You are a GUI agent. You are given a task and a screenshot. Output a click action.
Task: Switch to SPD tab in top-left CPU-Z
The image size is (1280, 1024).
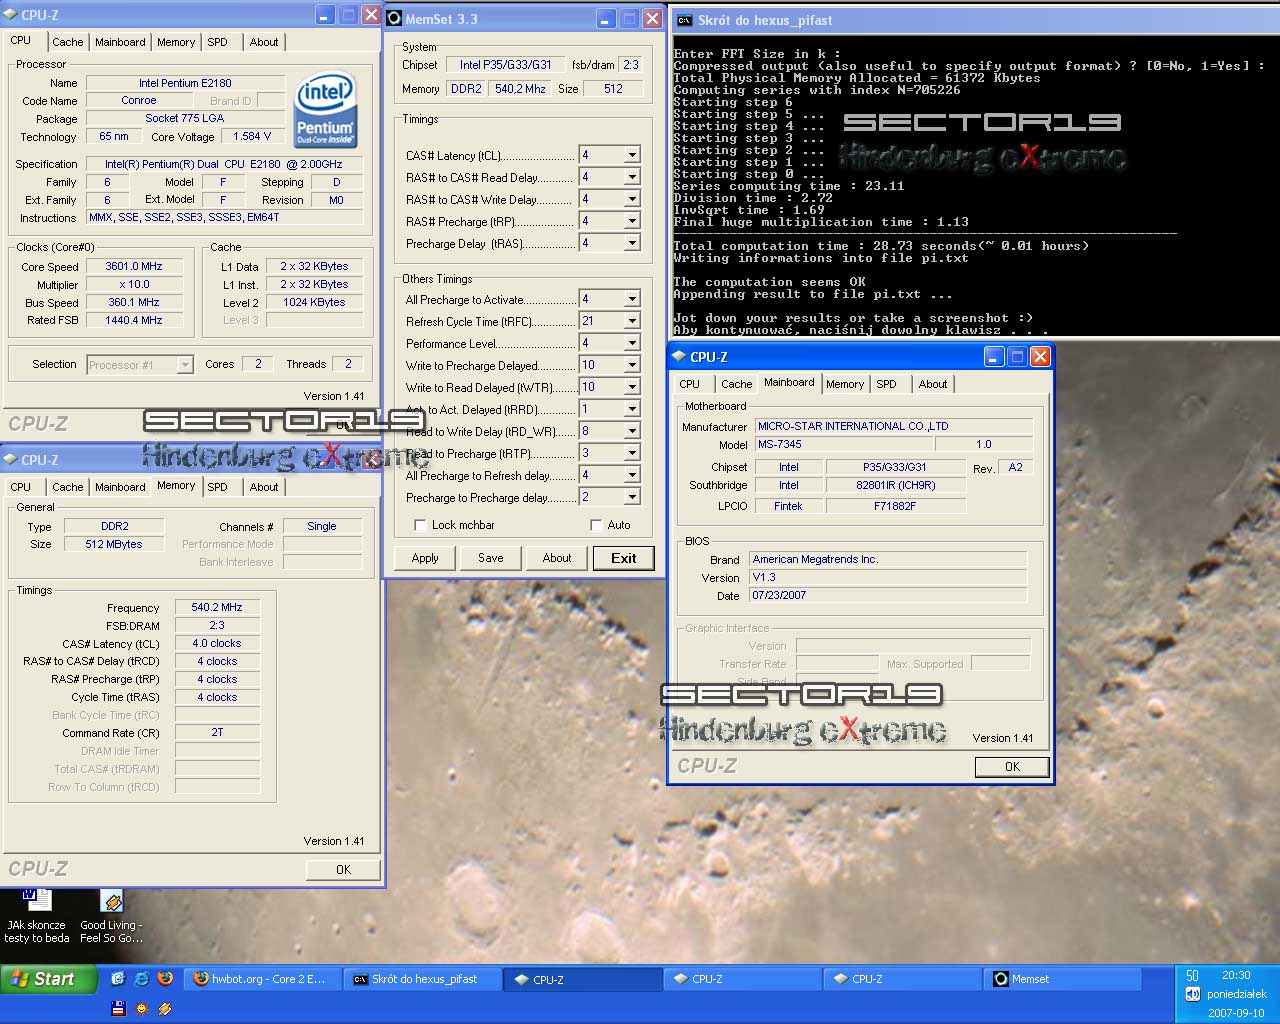coord(218,42)
